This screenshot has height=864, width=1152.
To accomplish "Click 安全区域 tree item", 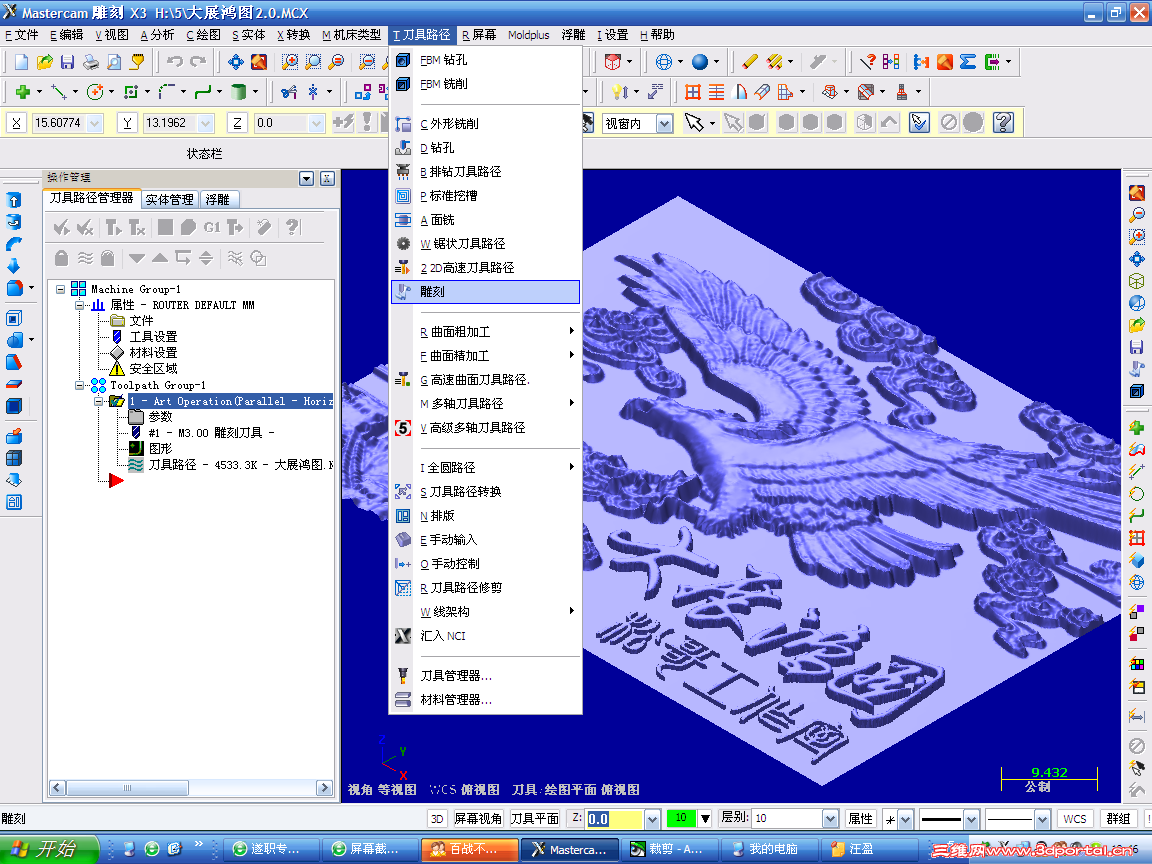I will (153, 369).
